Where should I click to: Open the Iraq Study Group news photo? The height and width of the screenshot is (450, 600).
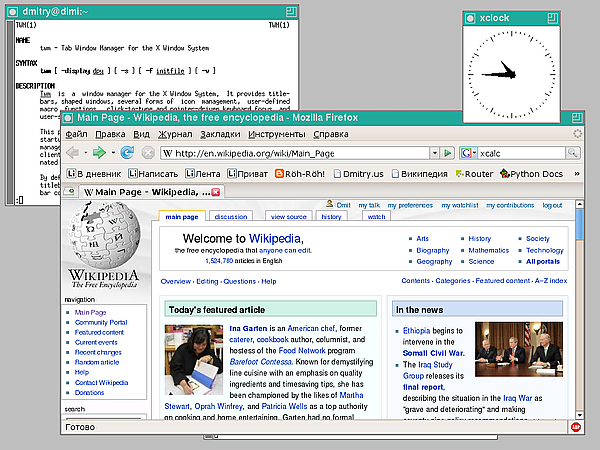pyautogui.click(x=518, y=349)
